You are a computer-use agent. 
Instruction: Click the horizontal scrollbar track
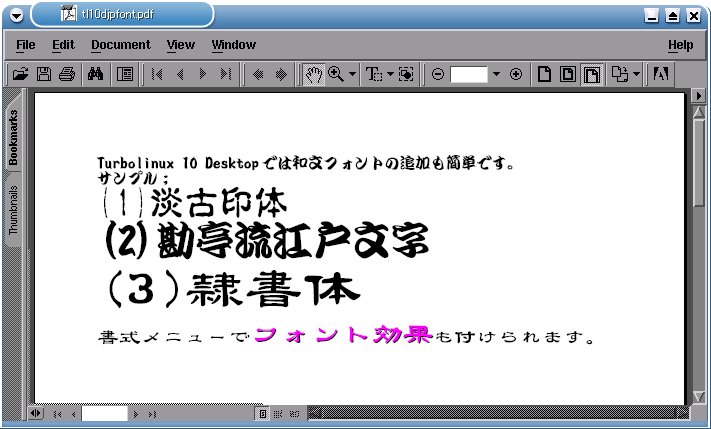point(497,413)
